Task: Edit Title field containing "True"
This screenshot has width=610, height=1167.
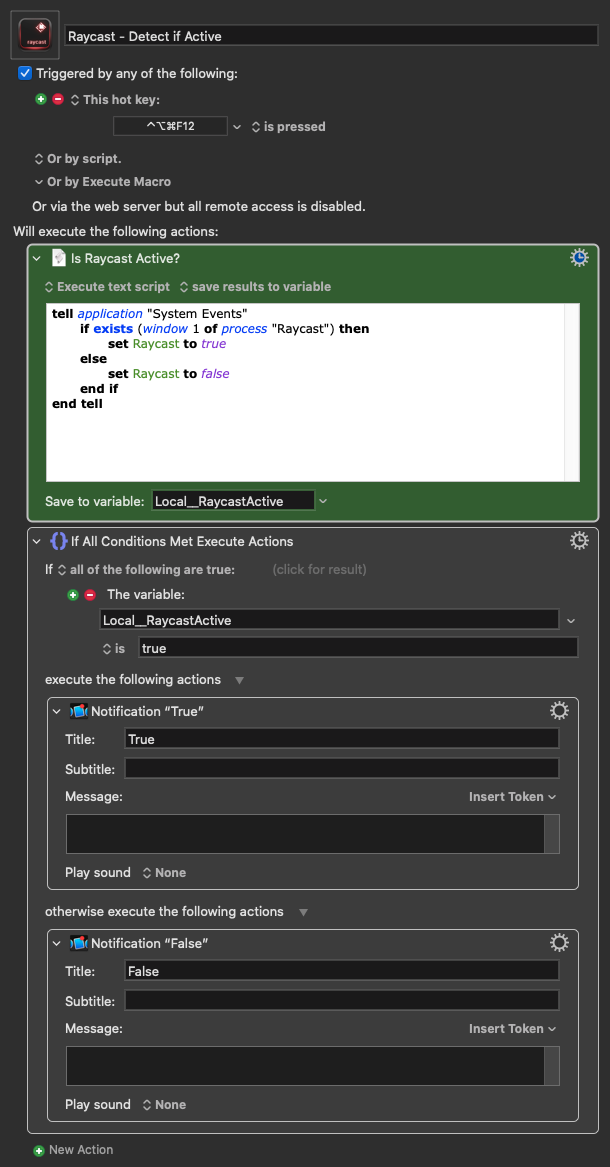Action: [341, 738]
